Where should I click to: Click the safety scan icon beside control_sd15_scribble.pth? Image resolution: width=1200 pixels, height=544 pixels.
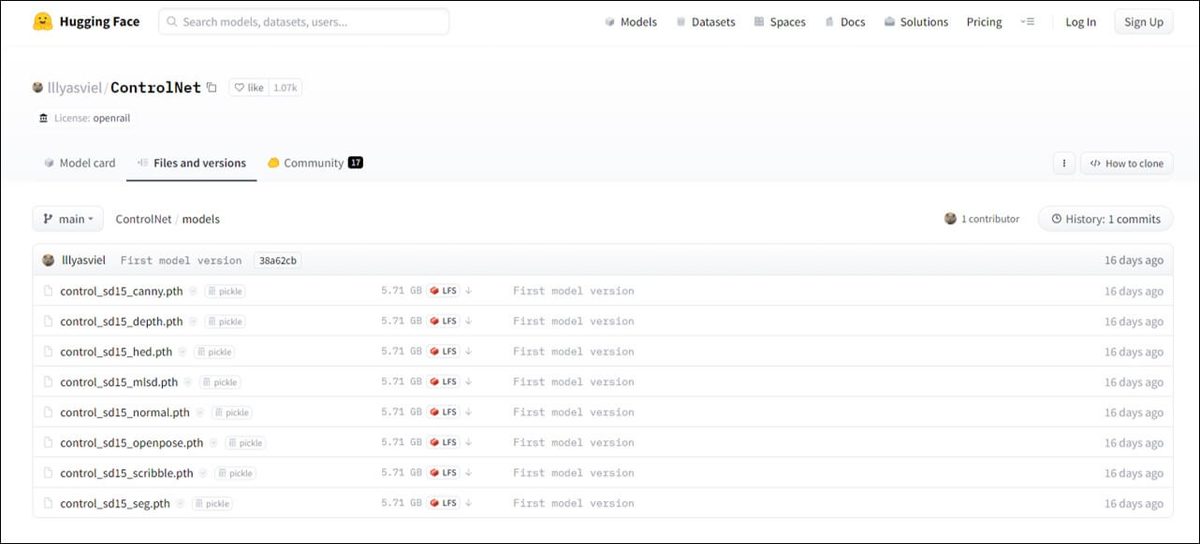click(203, 473)
